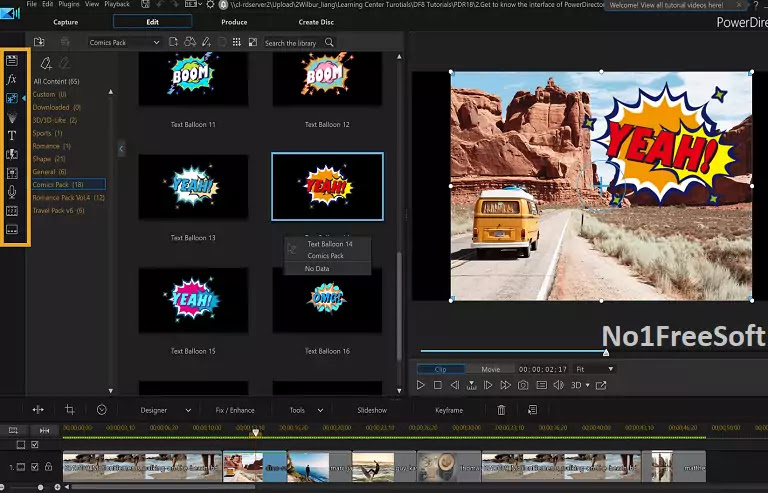Image resolution: width=768 pixels, height=493 pixels.
Task: Switch to the Produce tab
Action: (x=234, y=21)
